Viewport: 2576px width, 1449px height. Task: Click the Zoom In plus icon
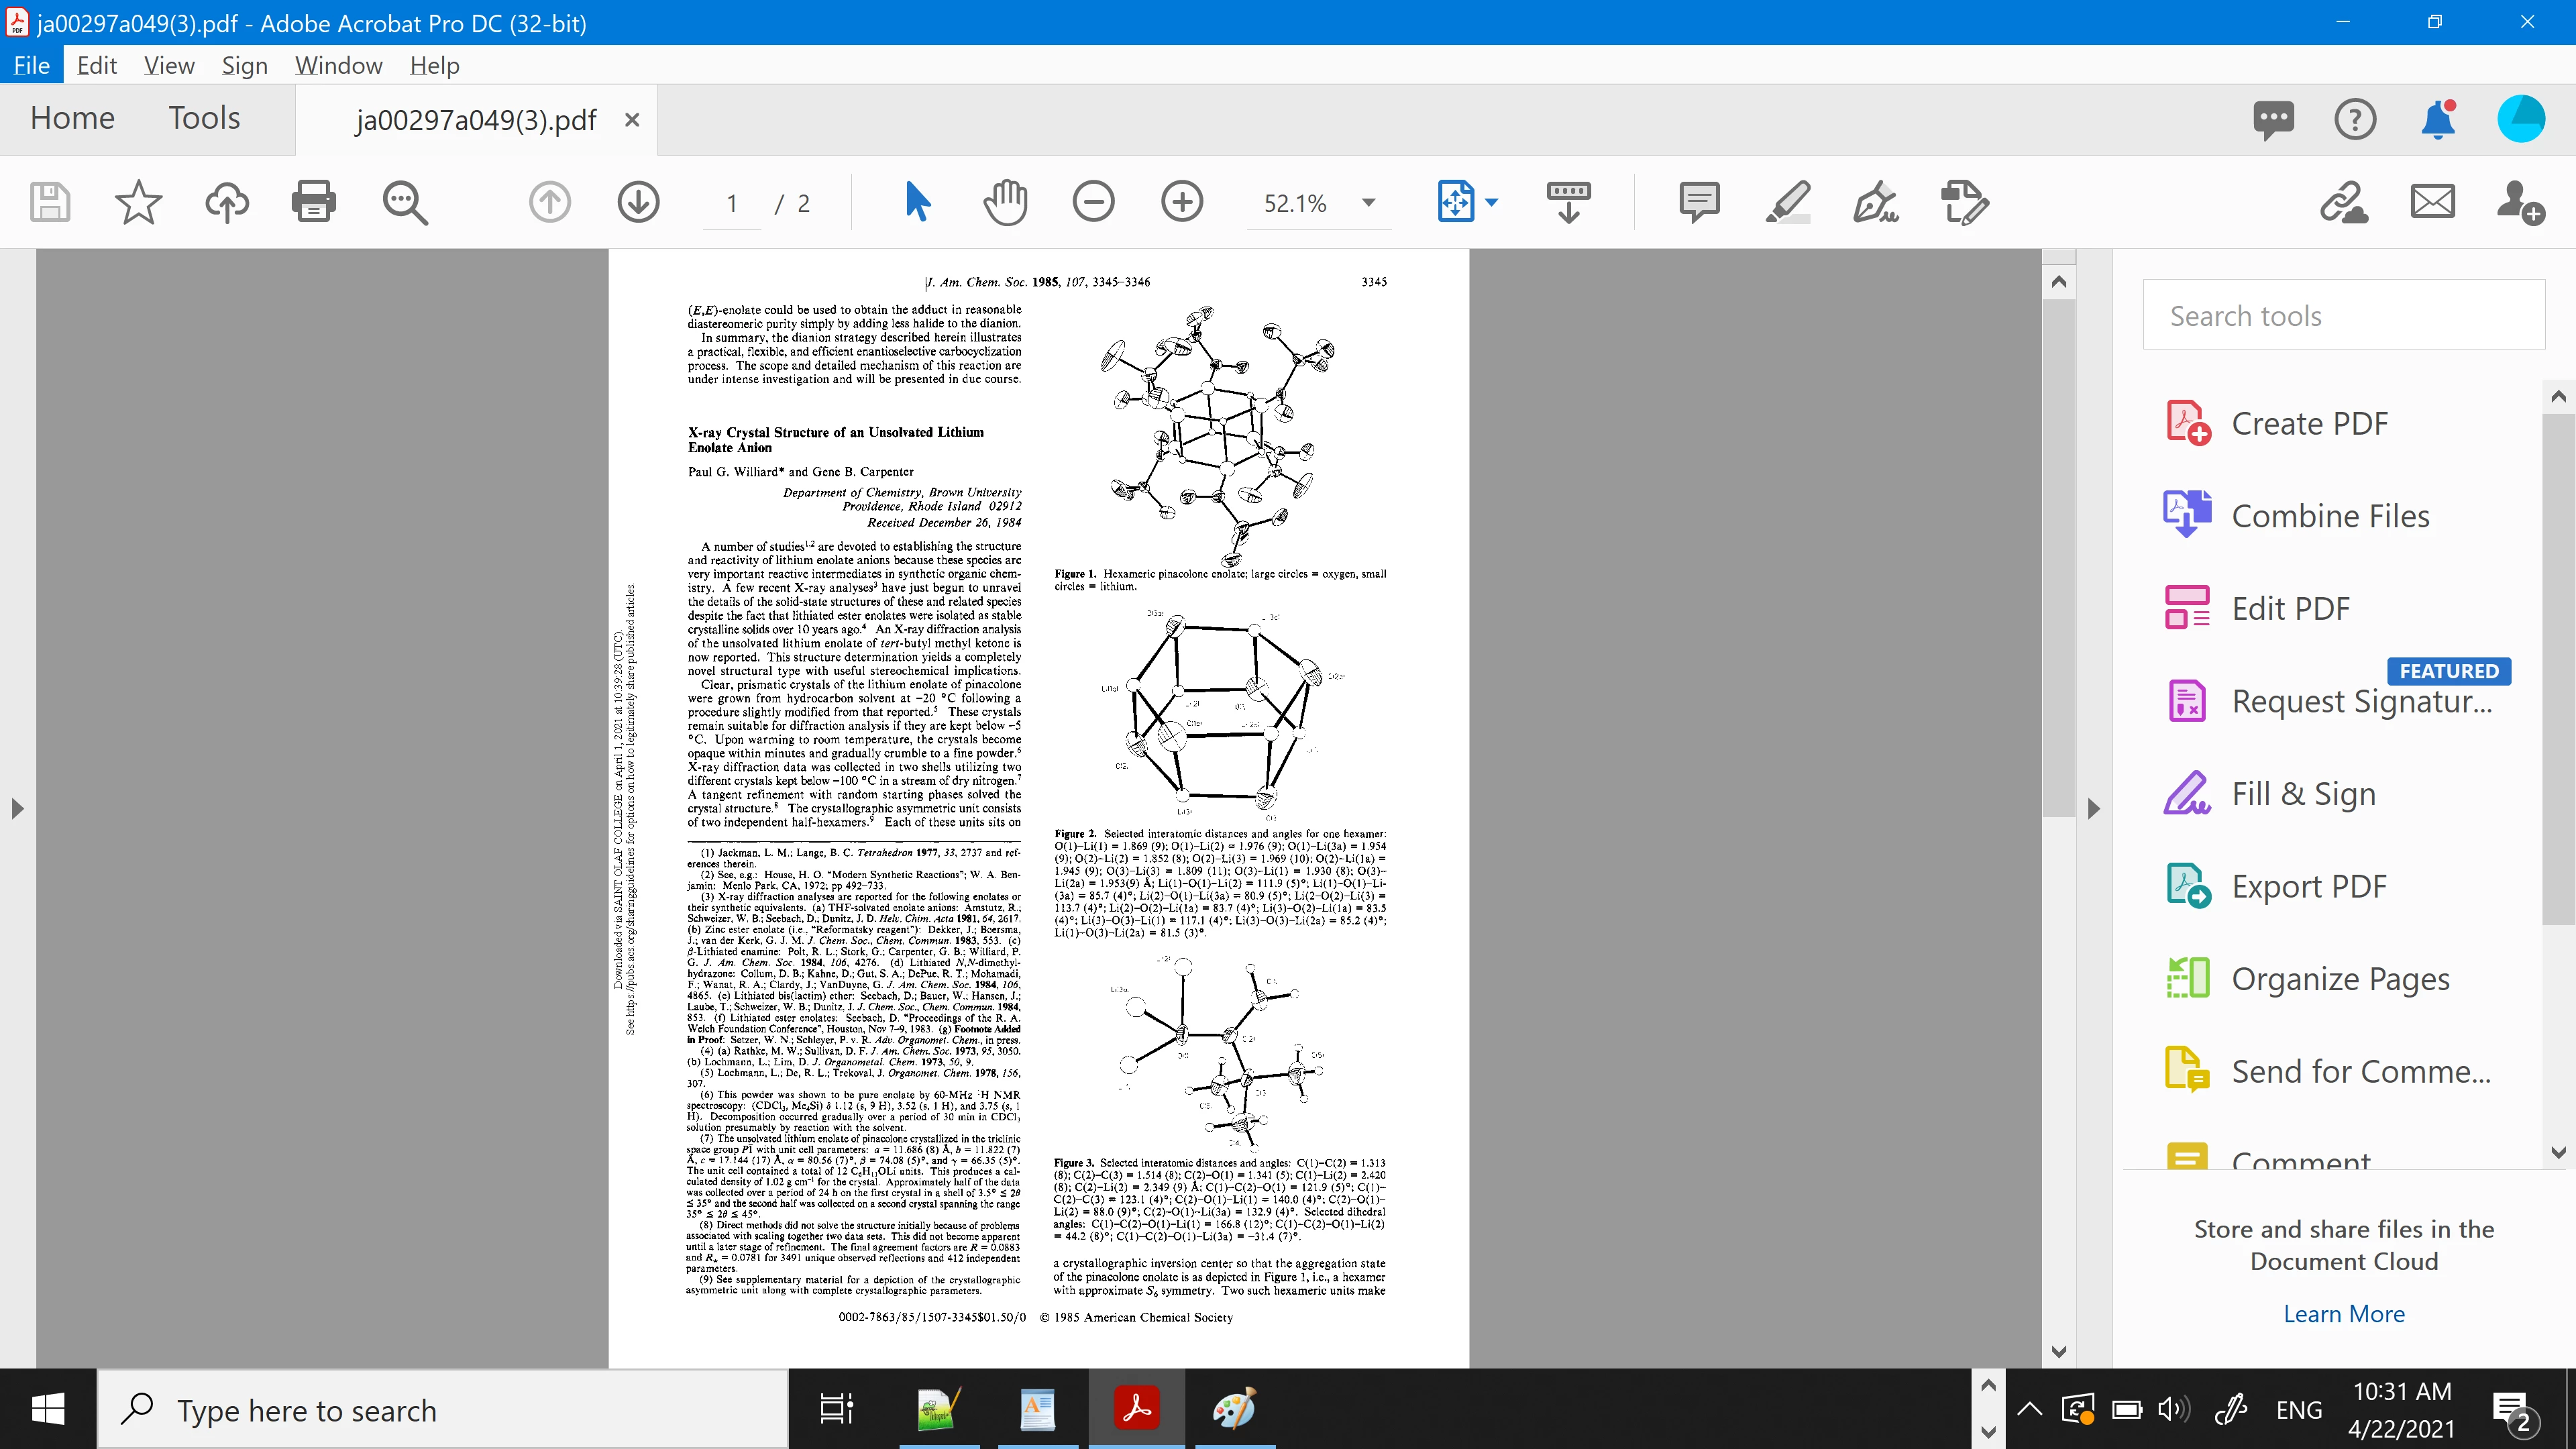1182,202
